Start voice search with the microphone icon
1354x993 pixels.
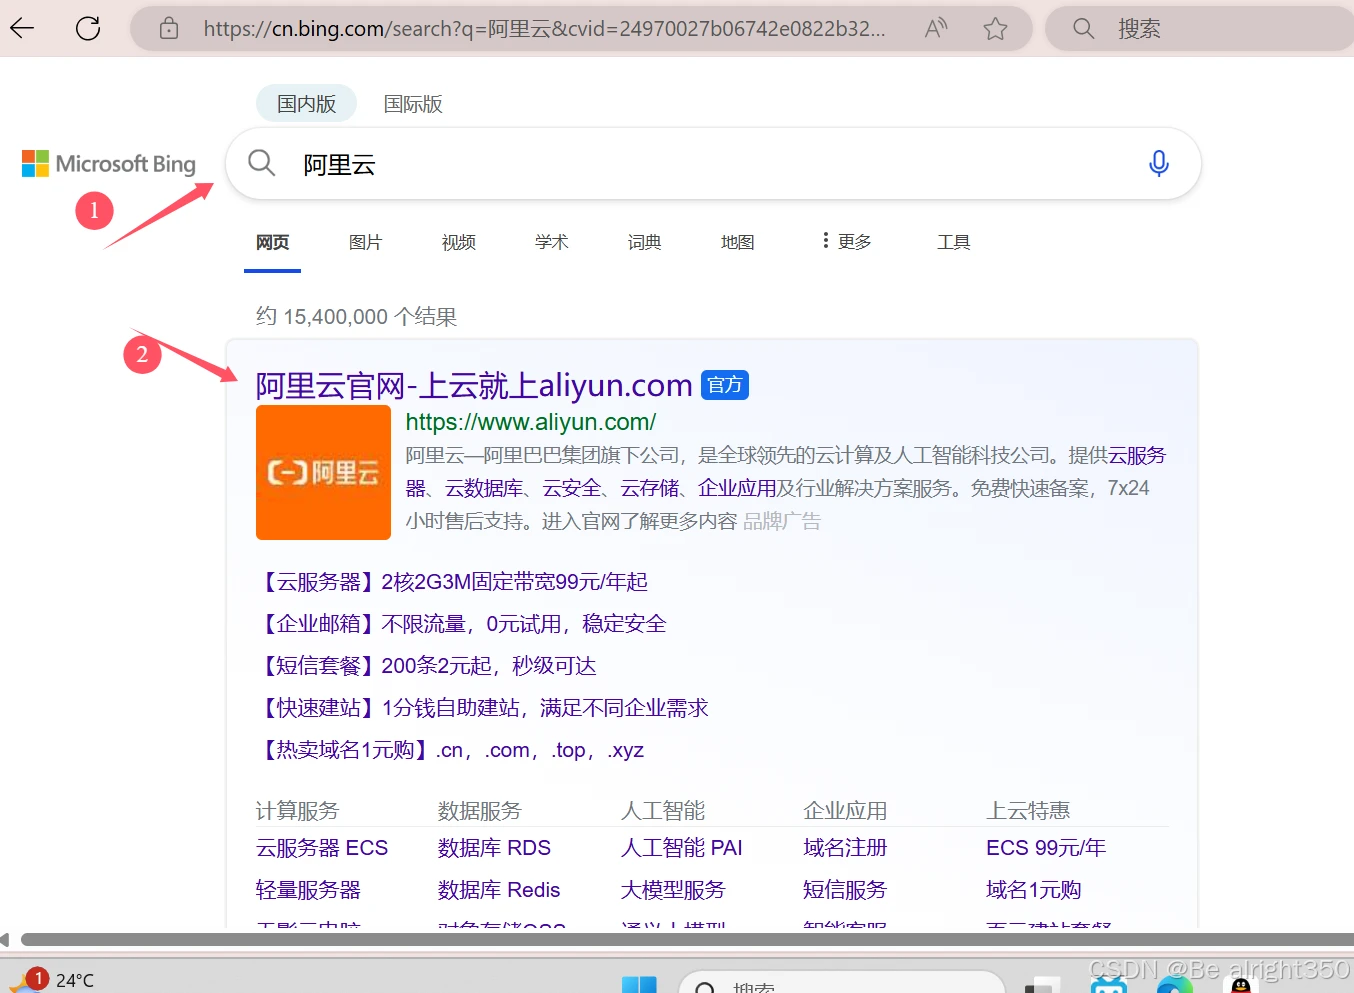pos(1158,162)
